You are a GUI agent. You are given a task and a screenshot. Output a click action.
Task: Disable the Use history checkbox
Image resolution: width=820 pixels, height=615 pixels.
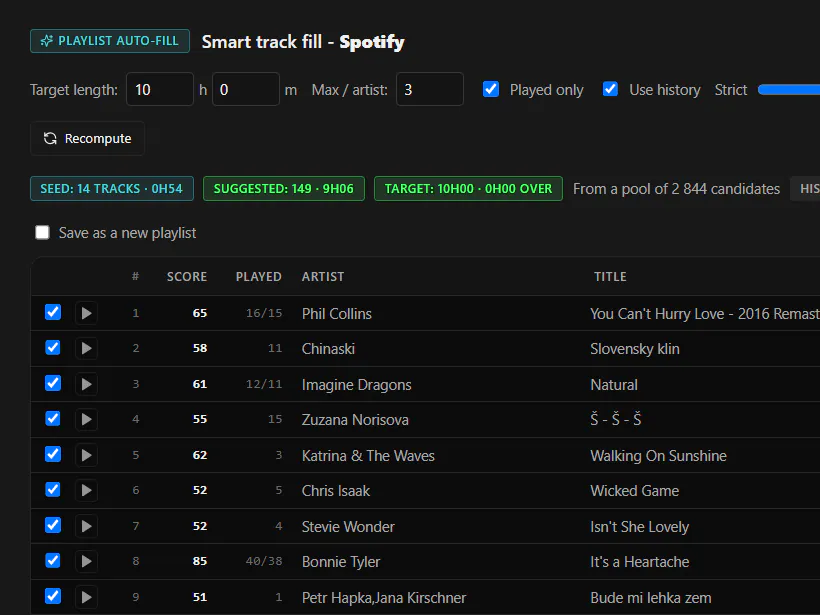click(610, 89)
